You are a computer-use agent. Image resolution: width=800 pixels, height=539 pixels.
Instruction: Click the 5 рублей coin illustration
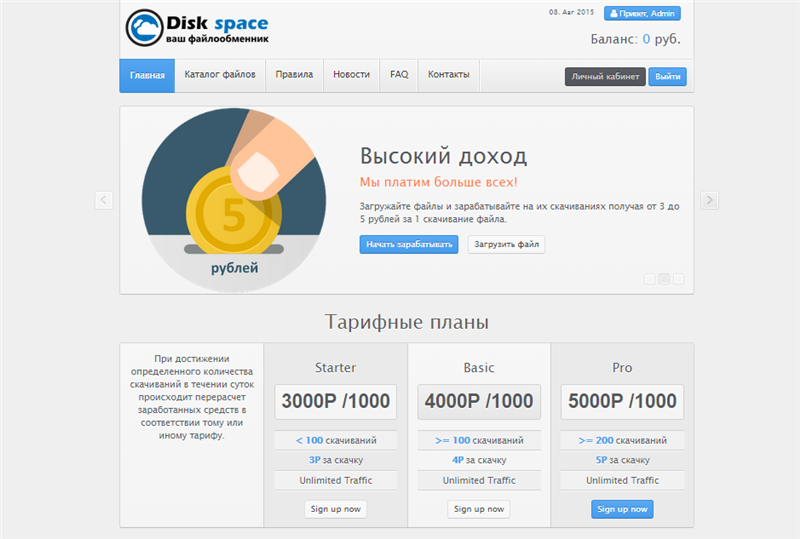point(234,200)
